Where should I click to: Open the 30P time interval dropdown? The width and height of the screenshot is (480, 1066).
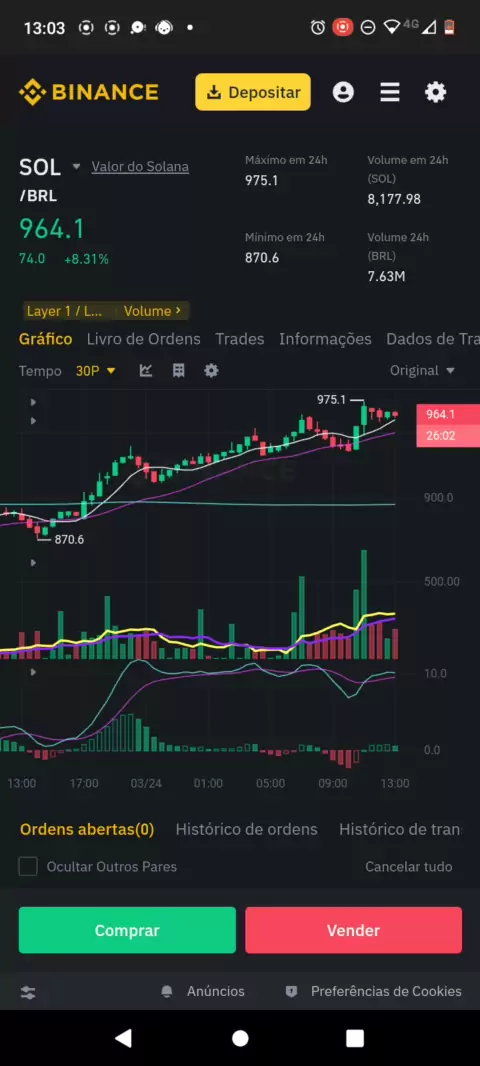[96, 371]
